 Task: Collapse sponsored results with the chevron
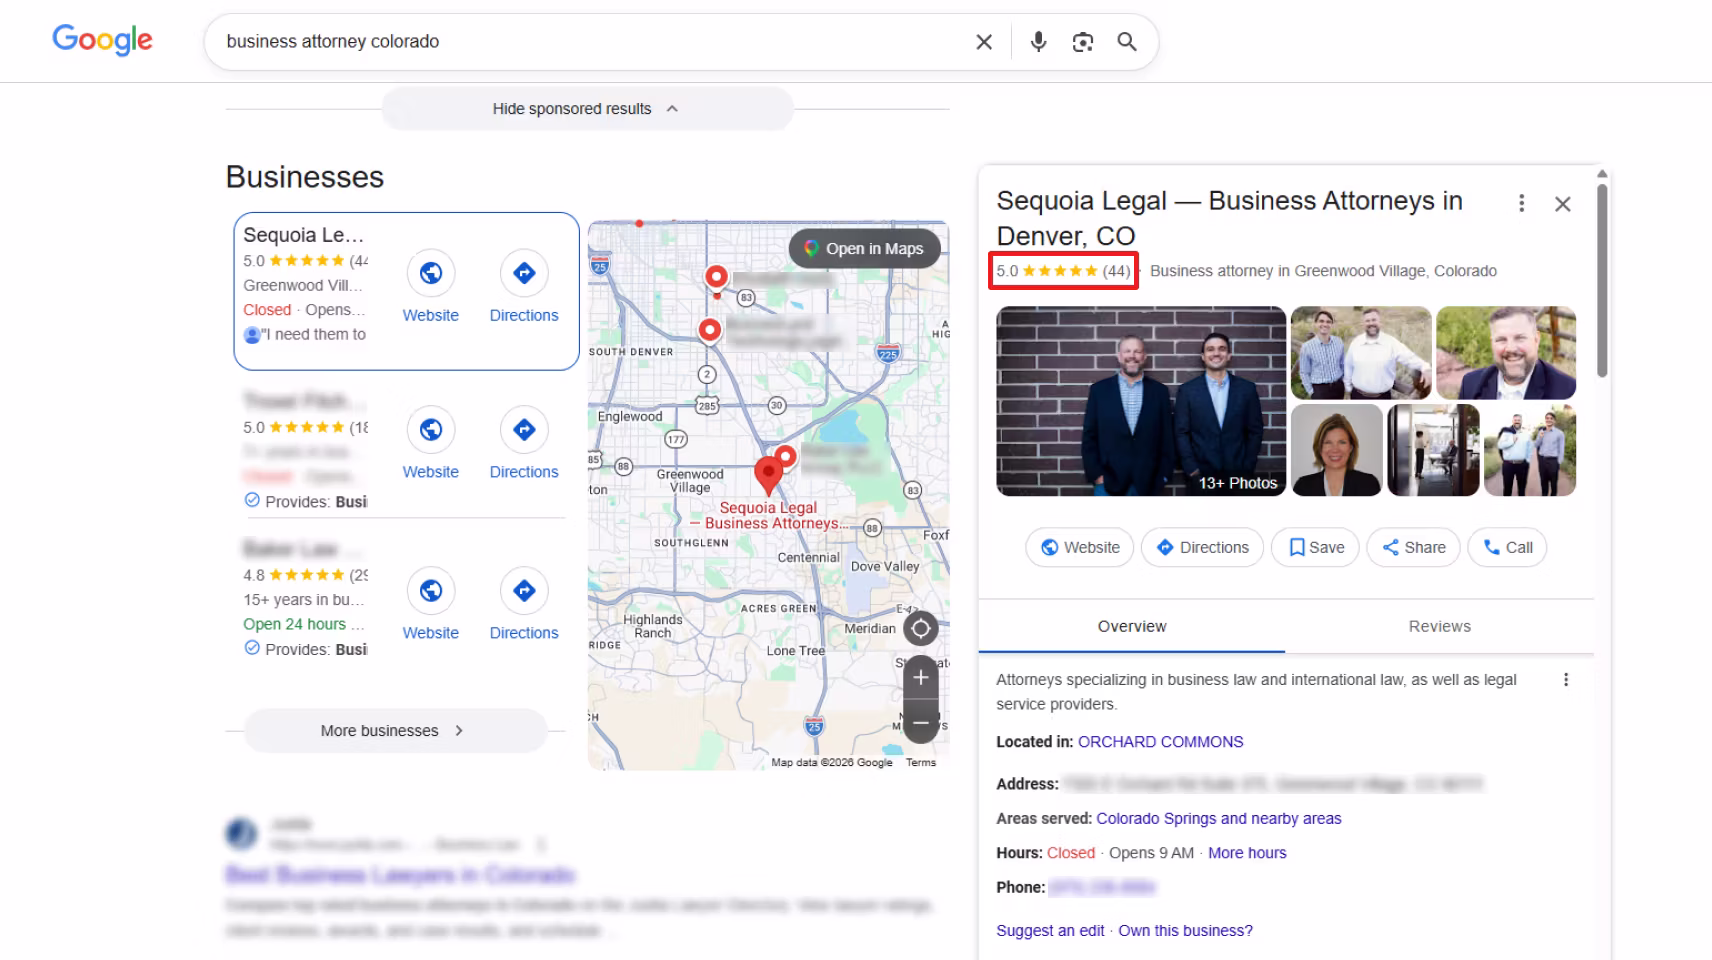671,108
